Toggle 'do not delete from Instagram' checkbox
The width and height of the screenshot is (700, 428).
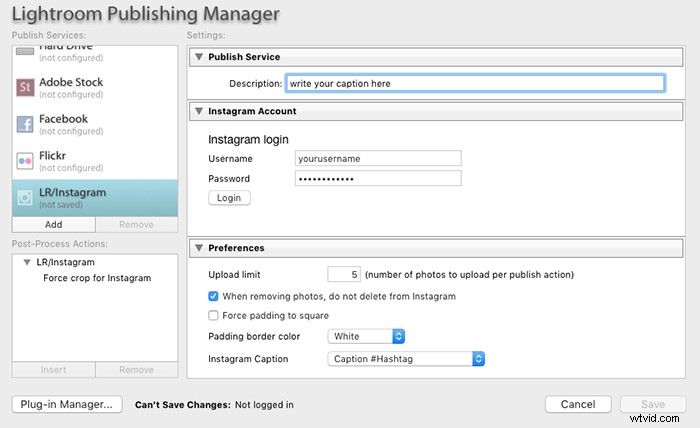pos(214,296)
